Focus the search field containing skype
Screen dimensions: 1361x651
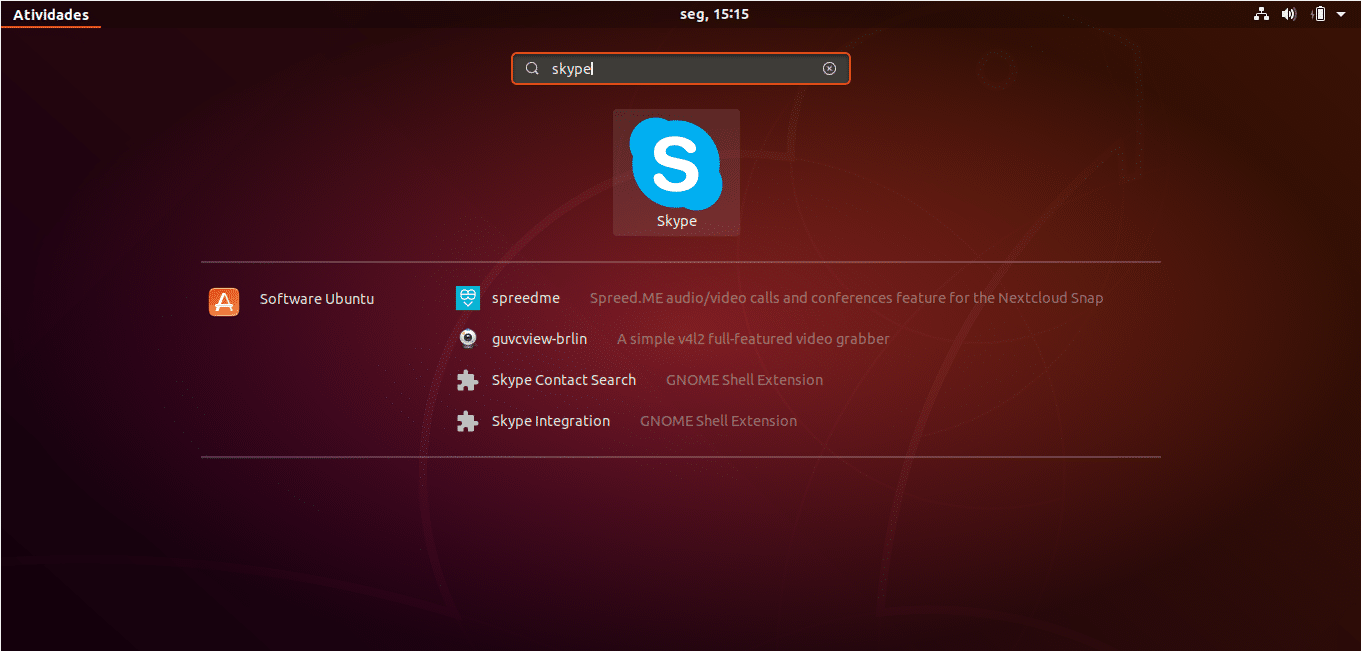click(x=681, y=68)
